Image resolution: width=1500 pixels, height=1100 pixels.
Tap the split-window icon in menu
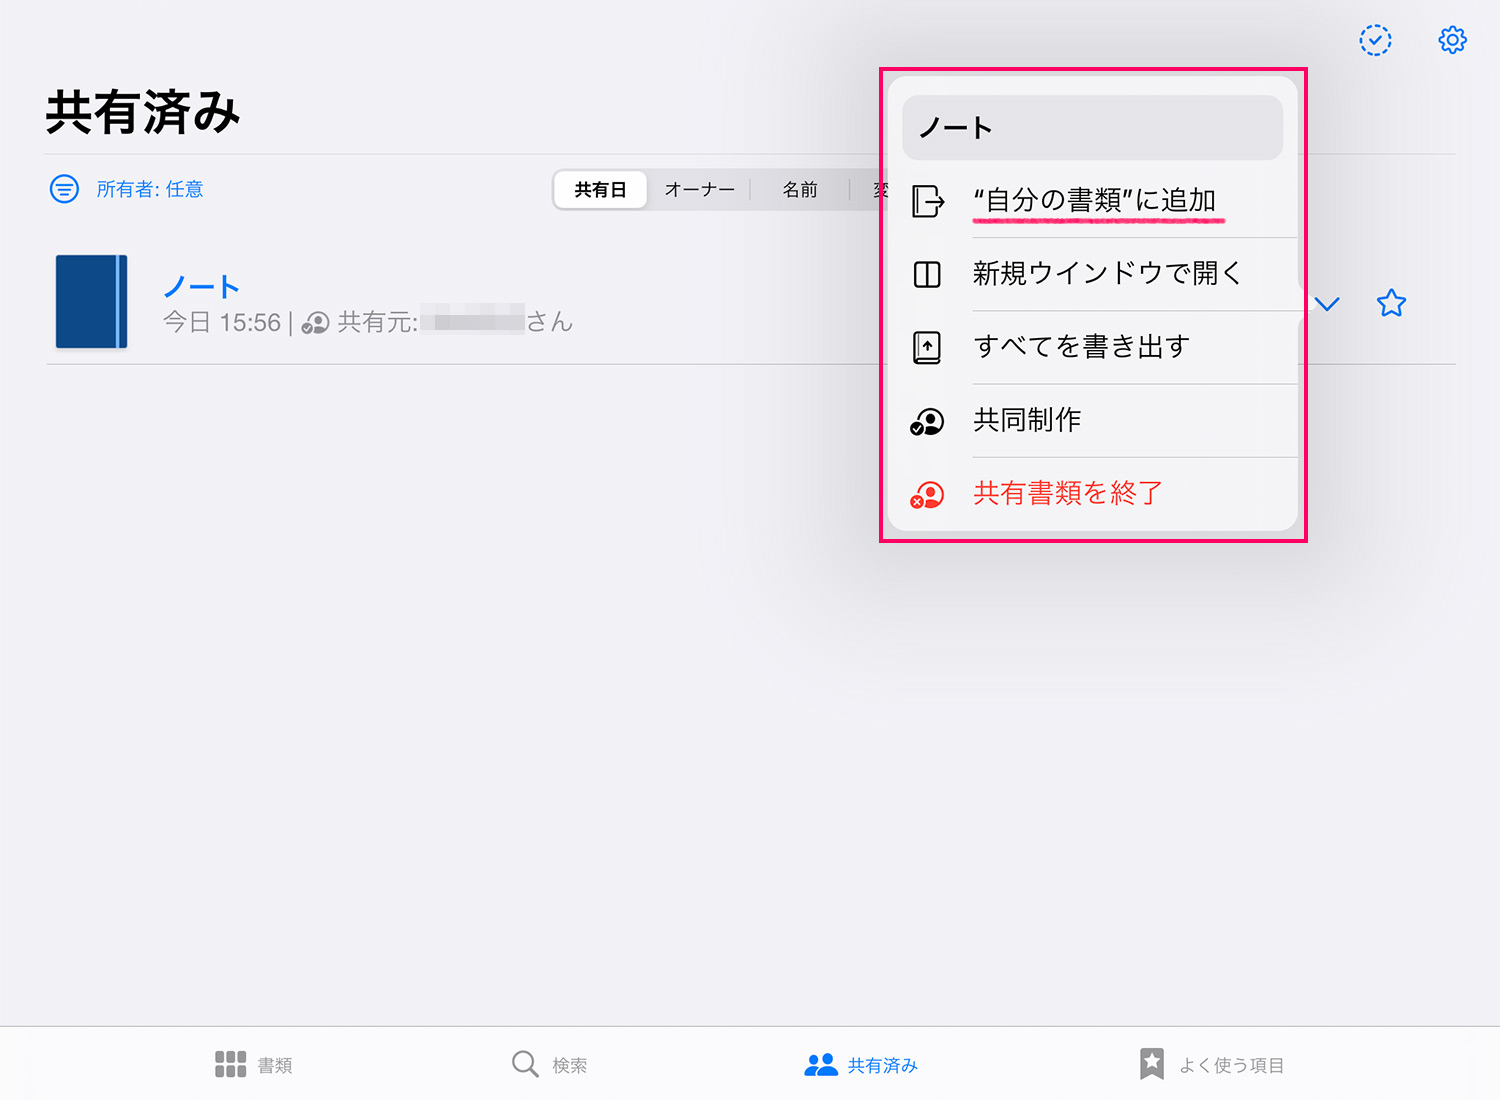click(x=927, y=274)
